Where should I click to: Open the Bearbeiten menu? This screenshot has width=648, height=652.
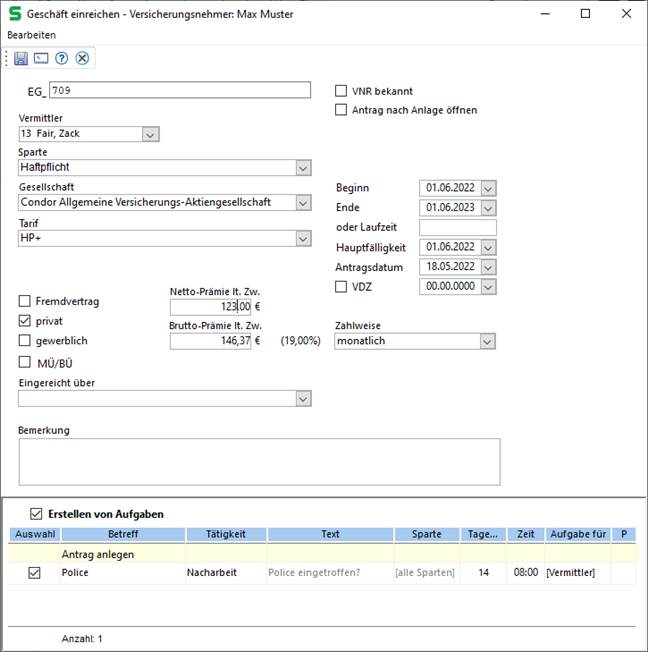point(31,34)
